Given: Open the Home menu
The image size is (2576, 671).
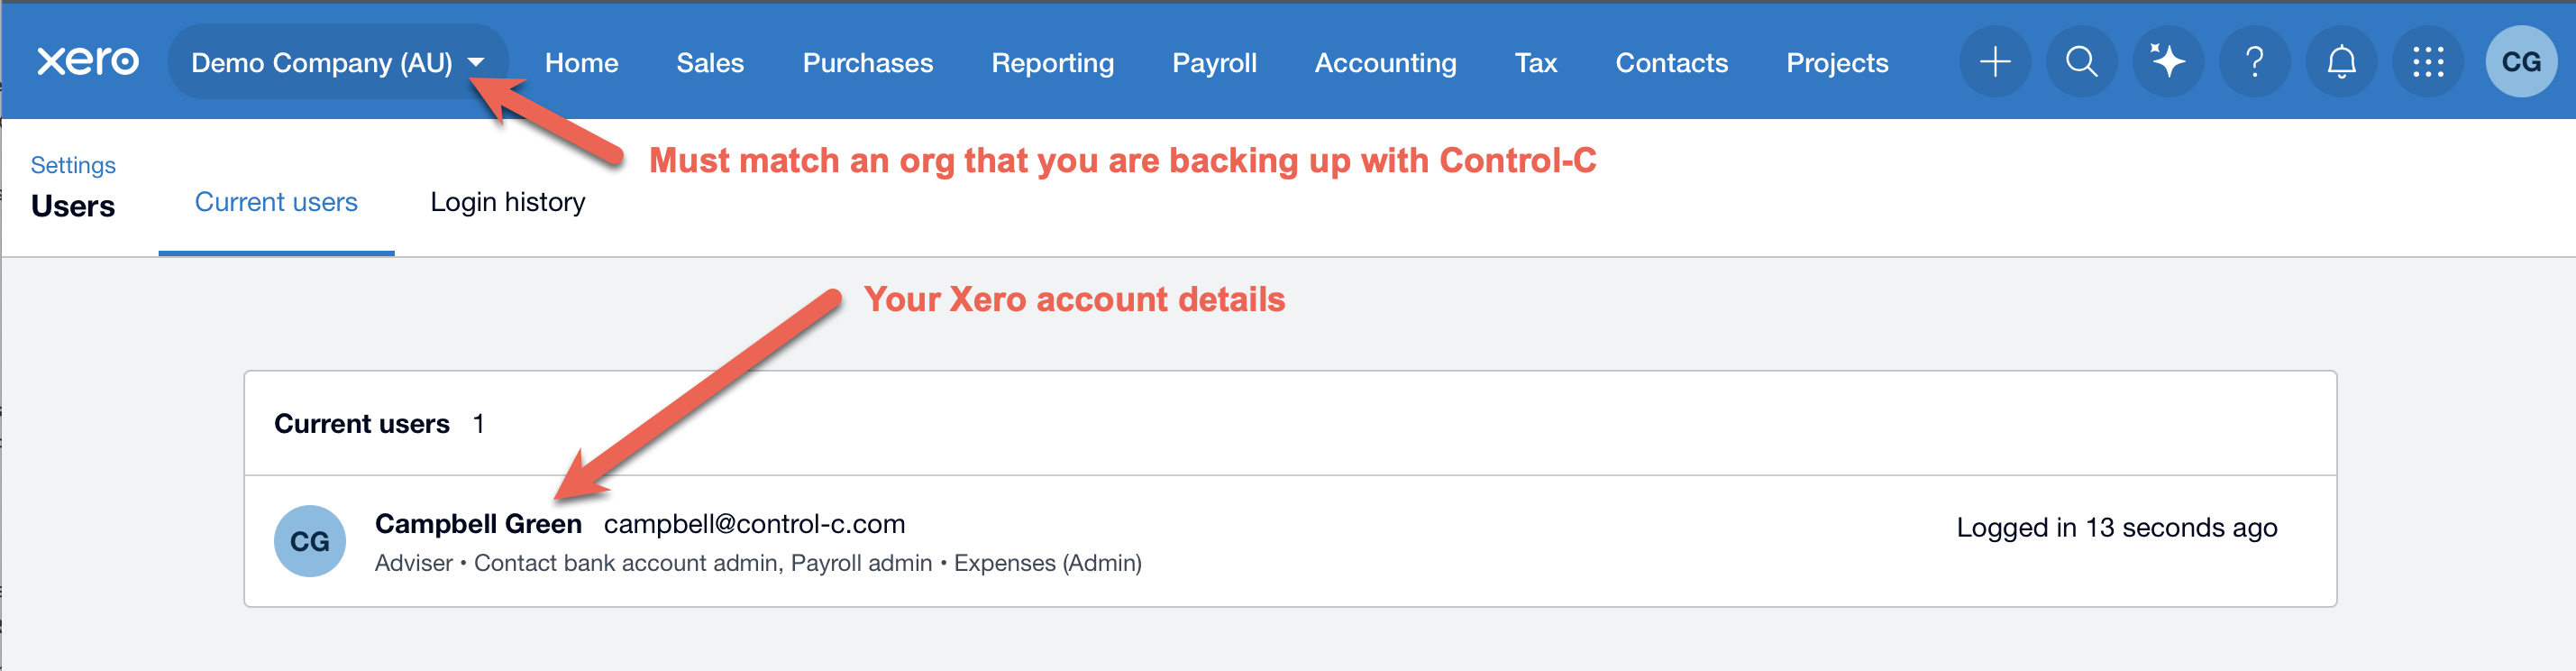Looking at the screenshot, I should tap(581, 63).
